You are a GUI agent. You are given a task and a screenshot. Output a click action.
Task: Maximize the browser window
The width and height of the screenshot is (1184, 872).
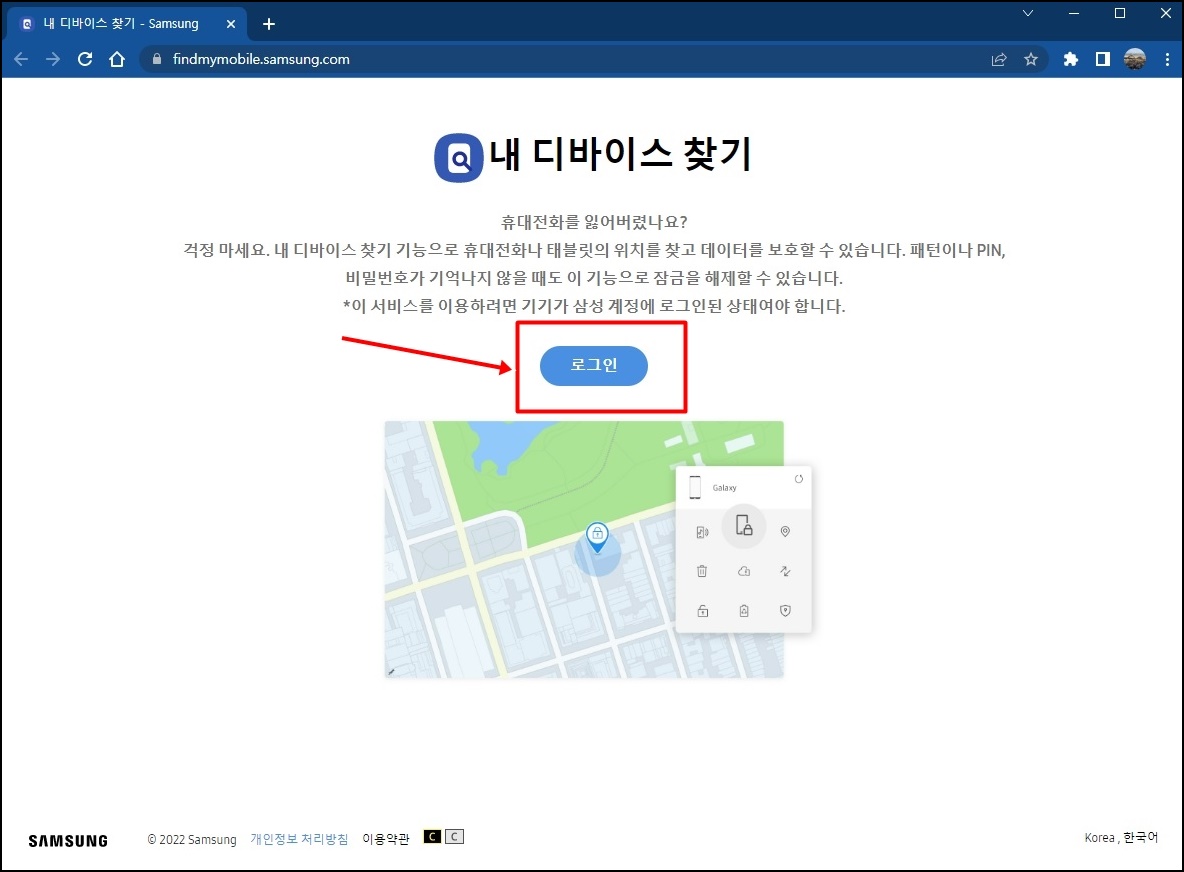point(1120,14)
